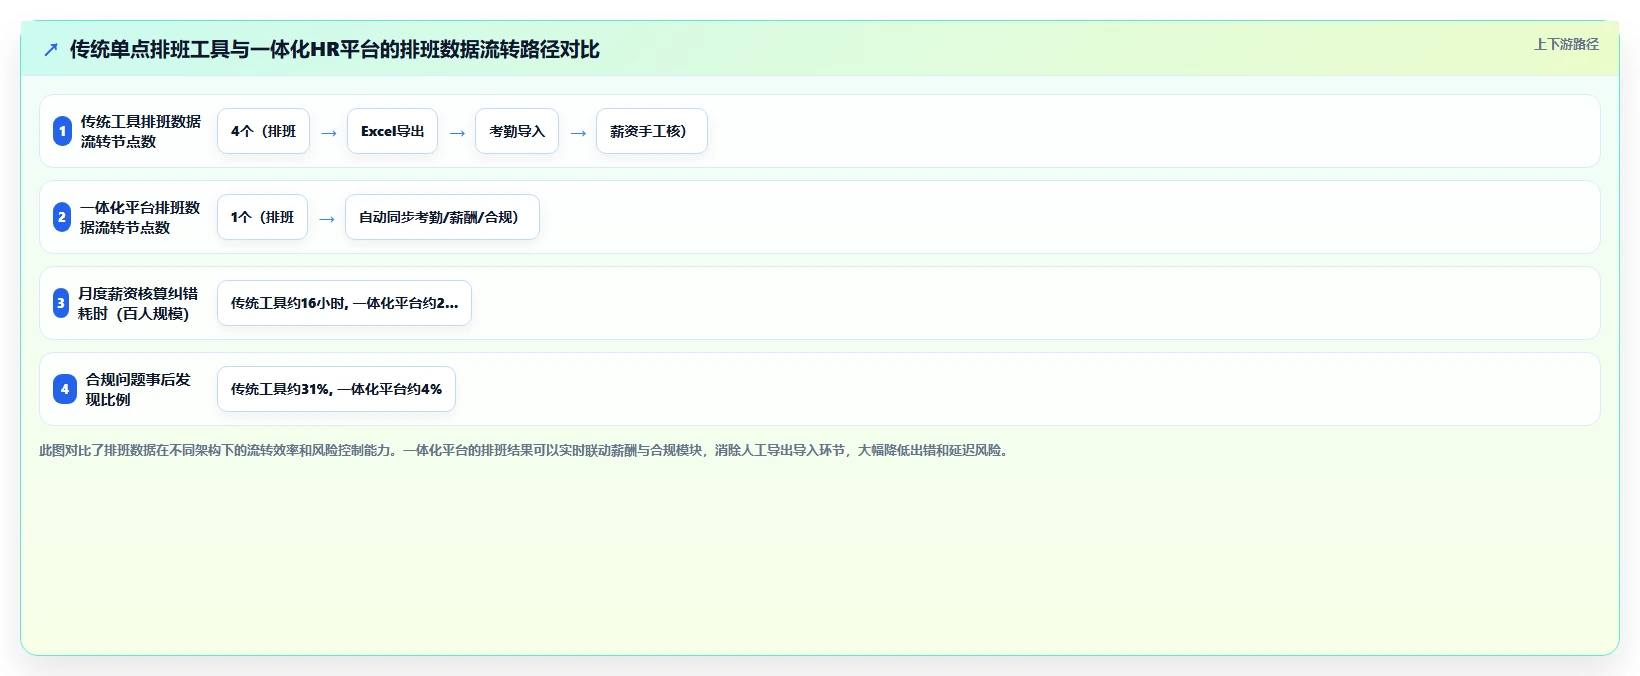Select the 'Excel导出' chip
This screenshot has height=676, width=1640.
coord(392,131)
